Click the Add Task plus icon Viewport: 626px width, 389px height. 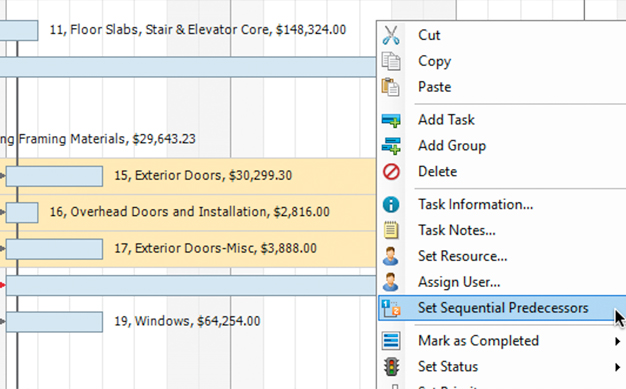pyautogui.click(x=391, y=120)
